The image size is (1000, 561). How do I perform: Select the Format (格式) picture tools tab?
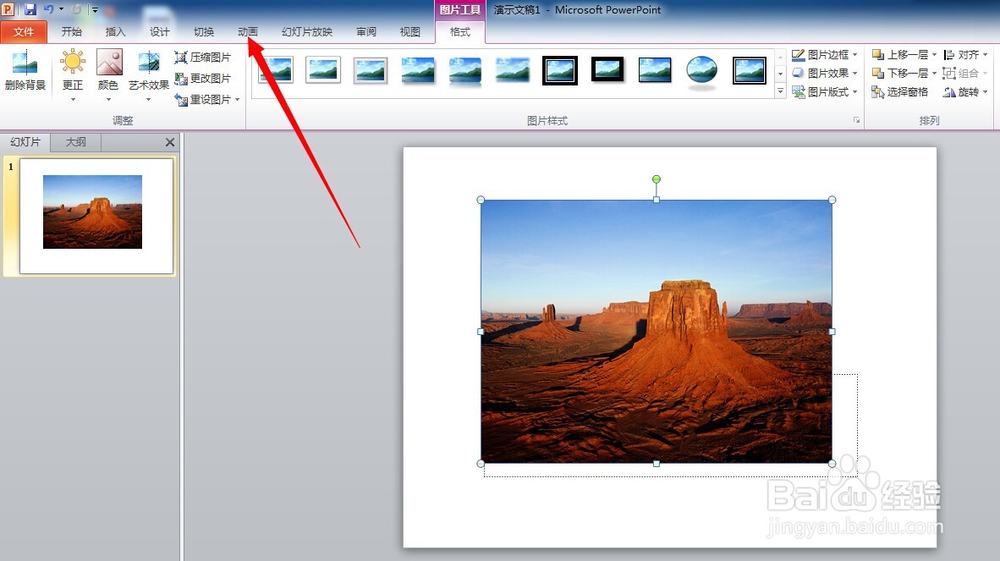(x=460, y=32)
